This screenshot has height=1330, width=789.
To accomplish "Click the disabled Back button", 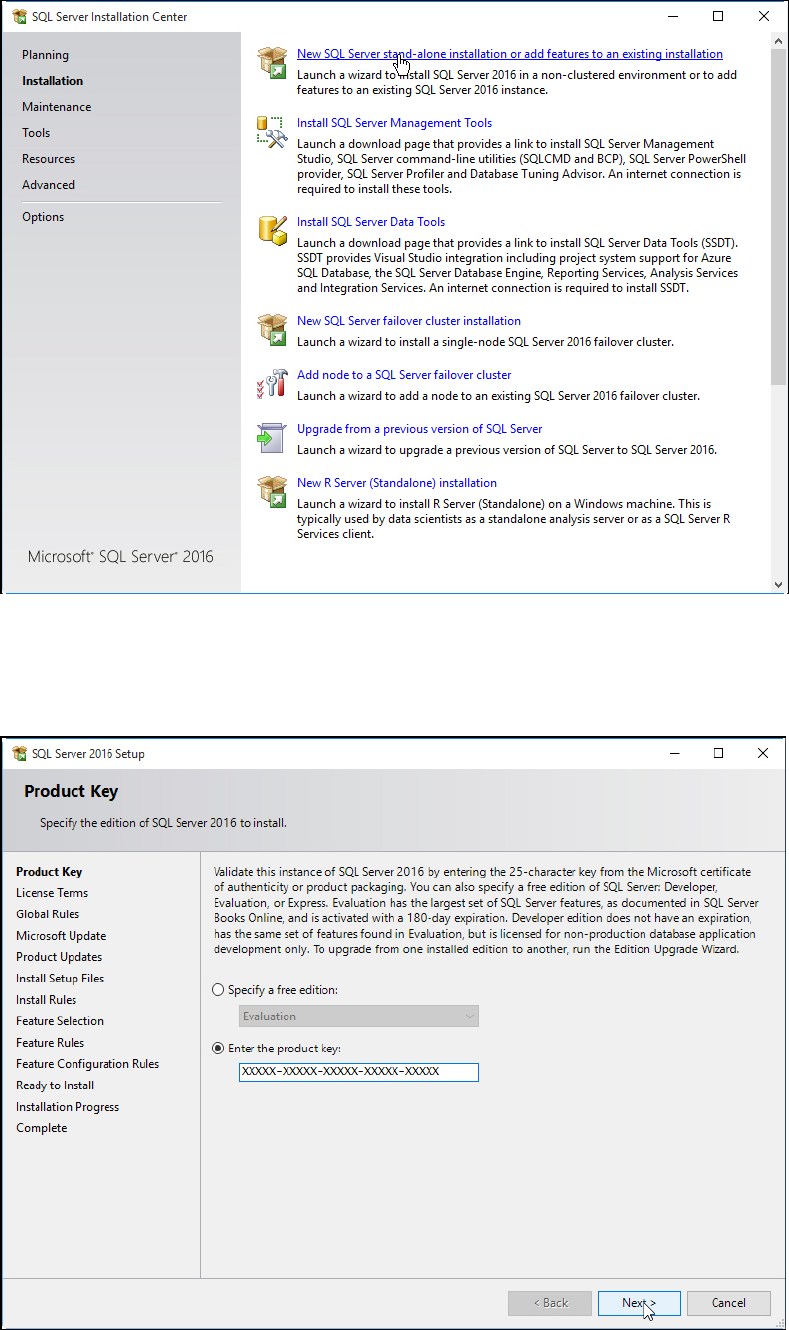I will (x=550, y=1303).
